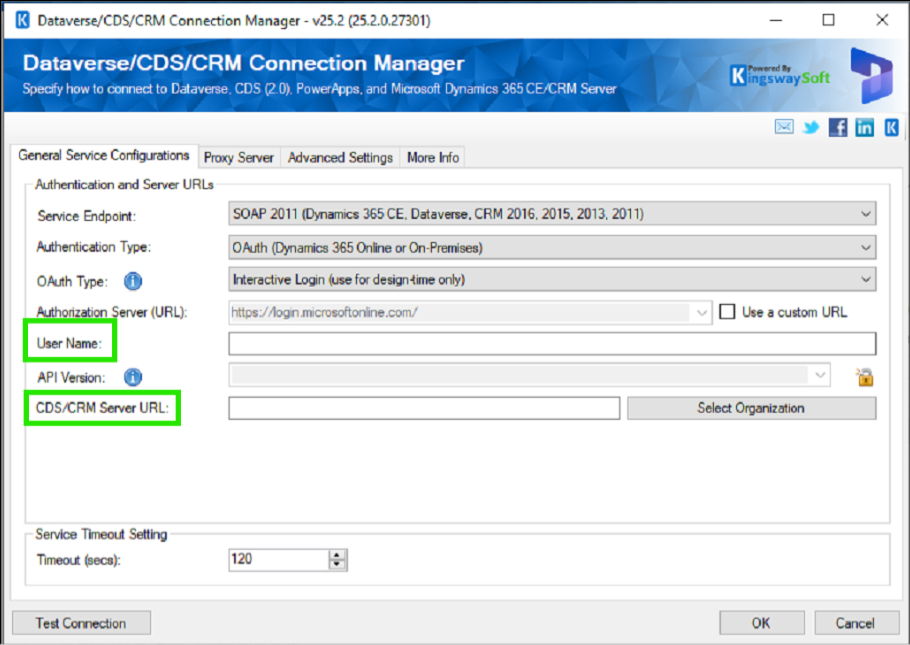
Task: Click the 'Service Endpoint:' label
Action: (86, 216)
